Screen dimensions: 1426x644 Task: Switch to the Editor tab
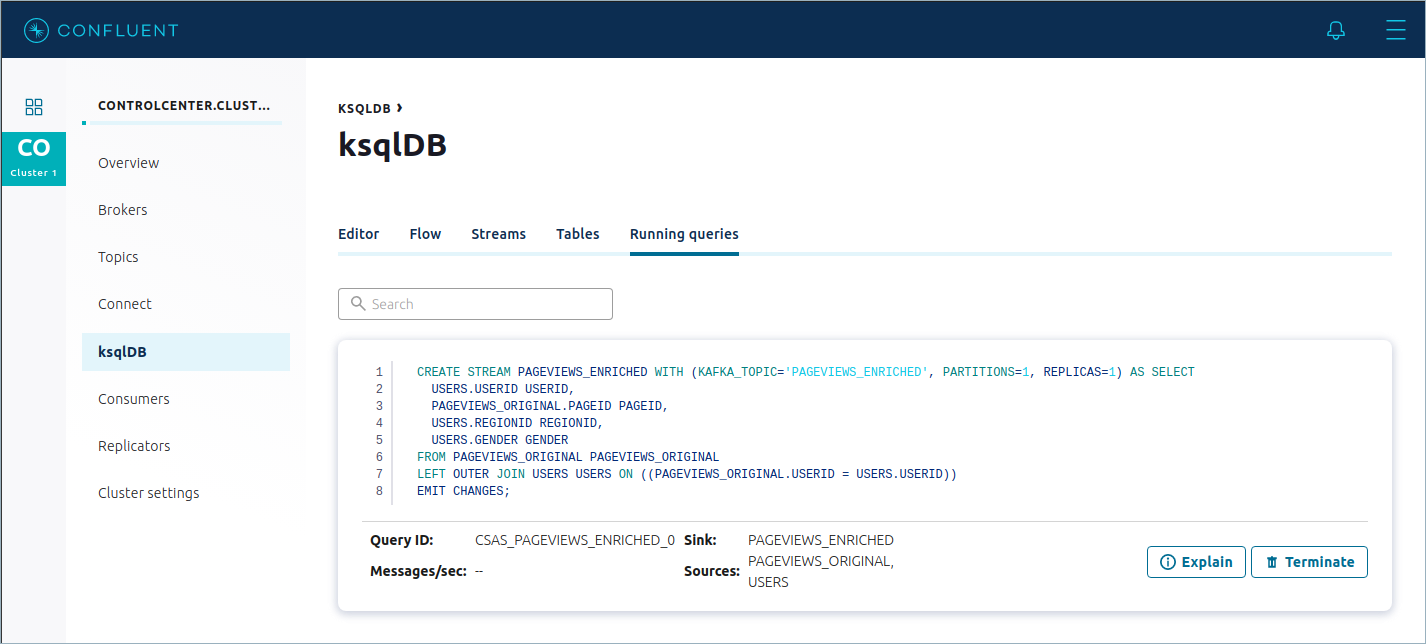359,233
